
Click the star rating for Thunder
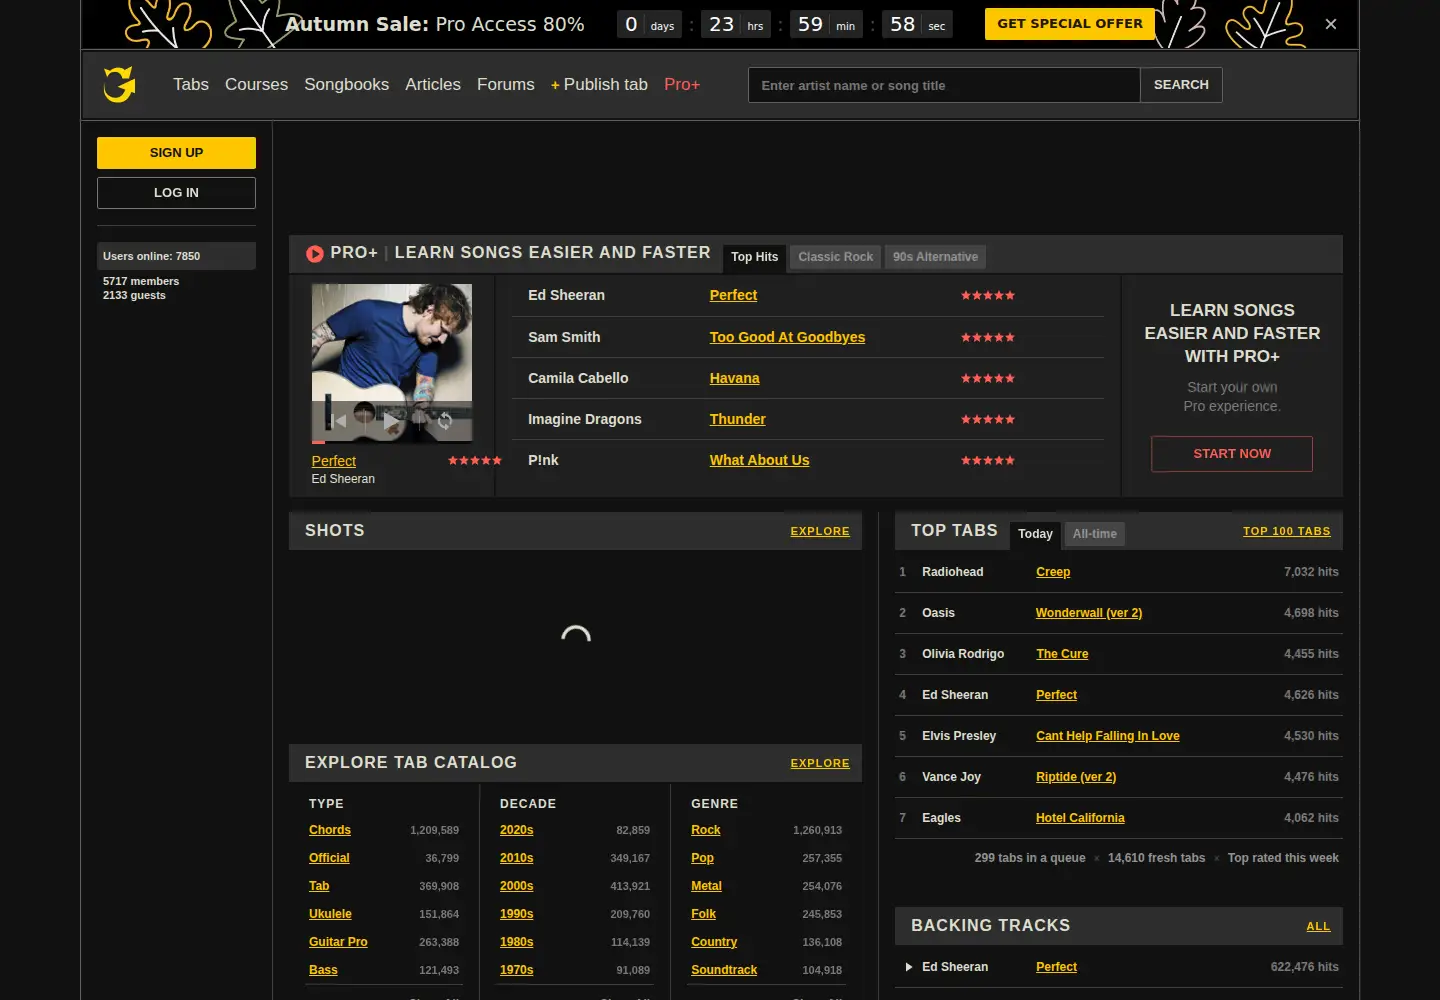[987, 420]
